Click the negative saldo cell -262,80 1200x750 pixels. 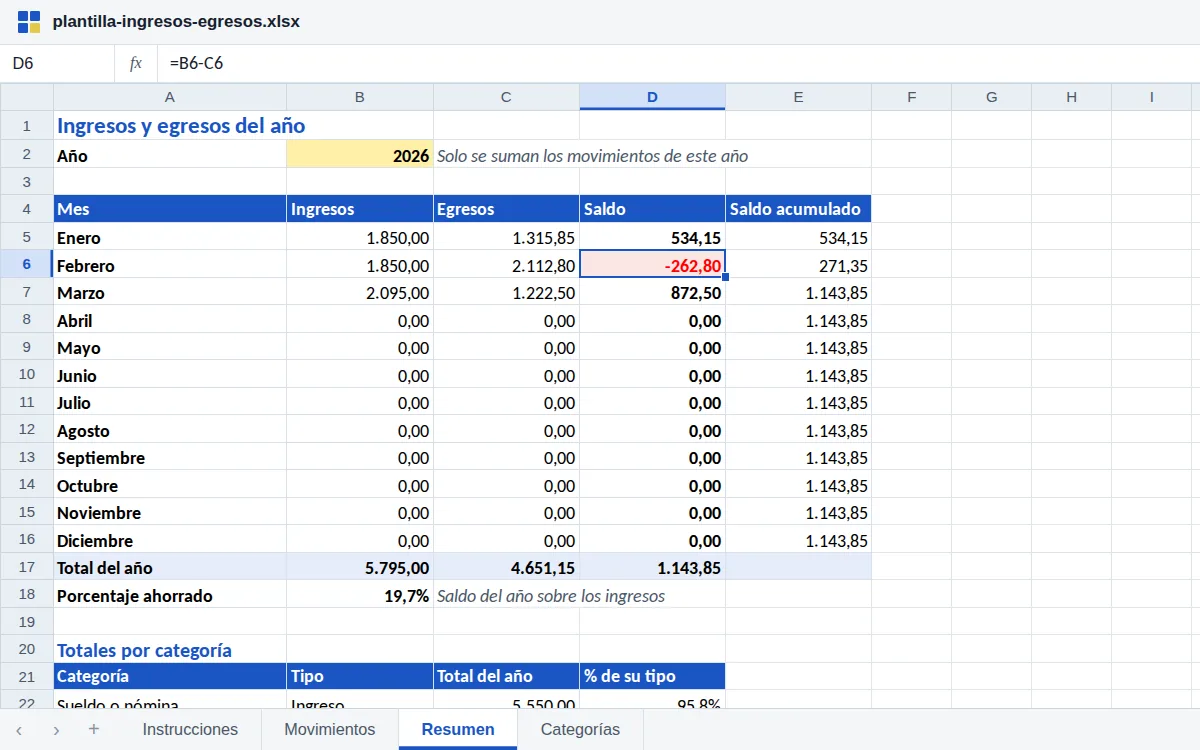tap(652, 265)
